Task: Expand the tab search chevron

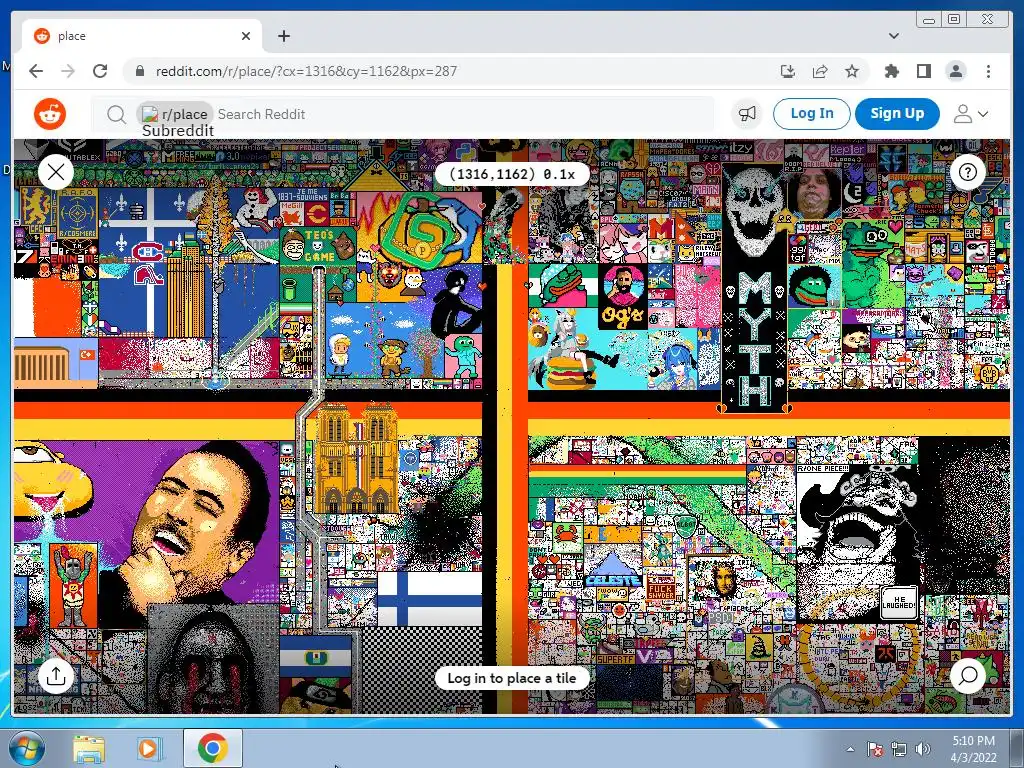Action: point(894,36)
